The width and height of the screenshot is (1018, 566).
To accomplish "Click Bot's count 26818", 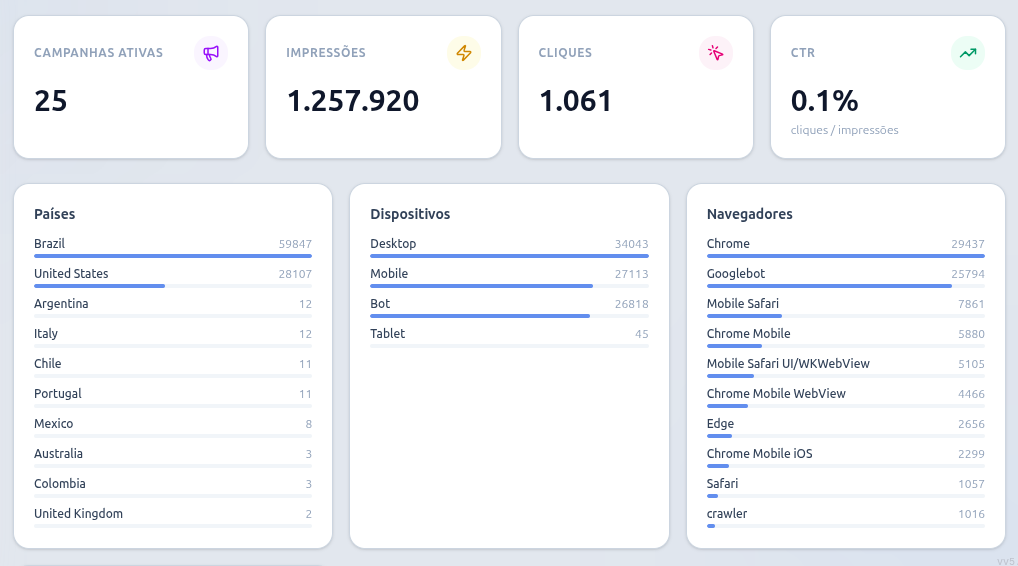I will tap(632, 304).
